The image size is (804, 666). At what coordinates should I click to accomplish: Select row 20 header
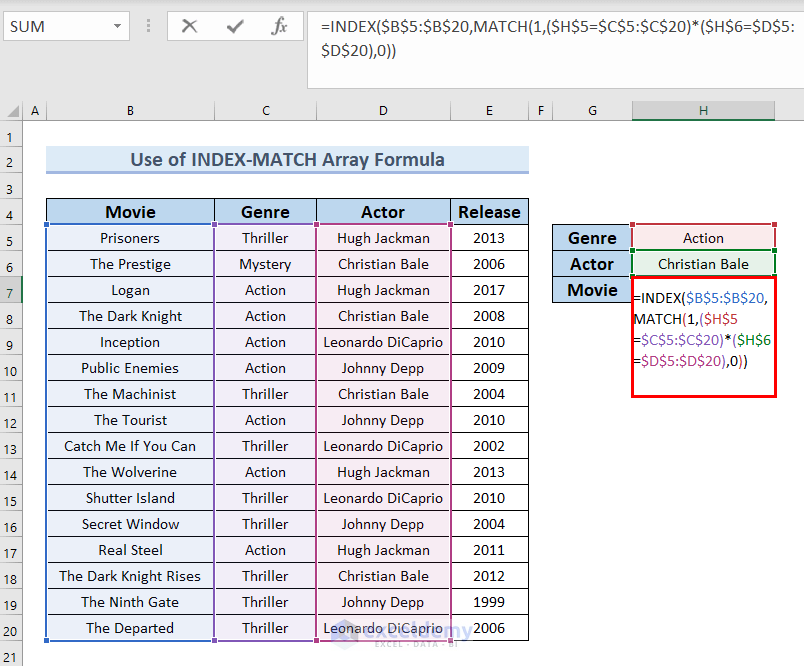point(11,628)
